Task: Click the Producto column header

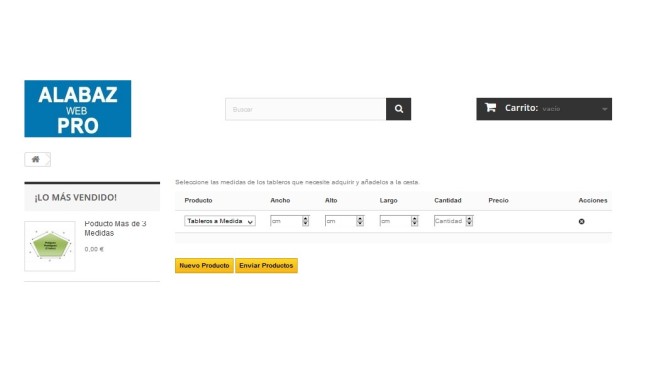Action: pyautogui.click(x=198, y=200)
